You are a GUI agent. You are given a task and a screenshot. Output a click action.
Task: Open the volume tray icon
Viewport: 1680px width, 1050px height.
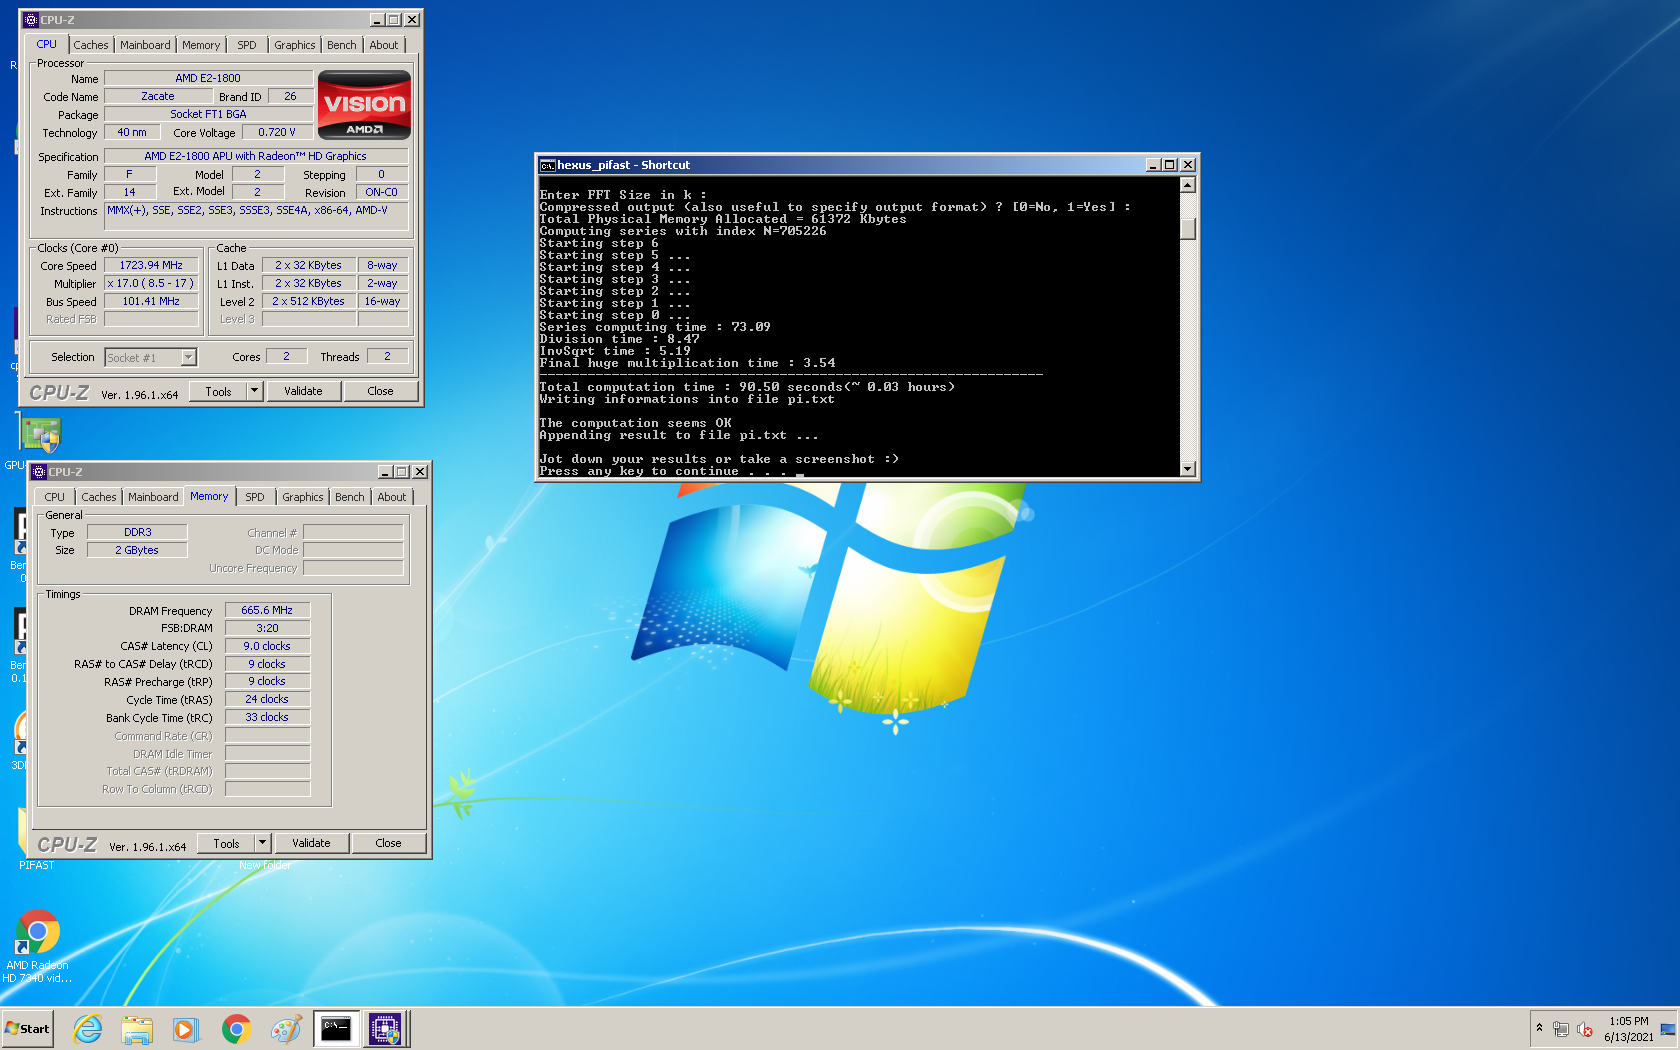pos(1585,1029)
